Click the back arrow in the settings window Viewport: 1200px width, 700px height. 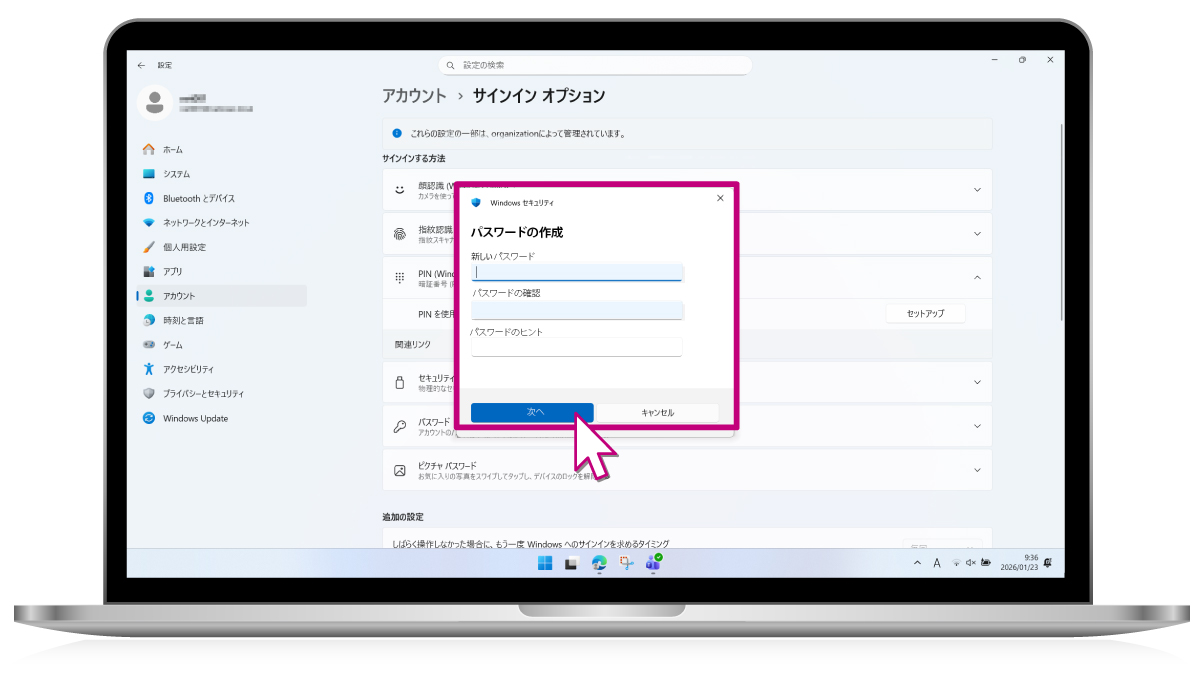coord(141,65)
